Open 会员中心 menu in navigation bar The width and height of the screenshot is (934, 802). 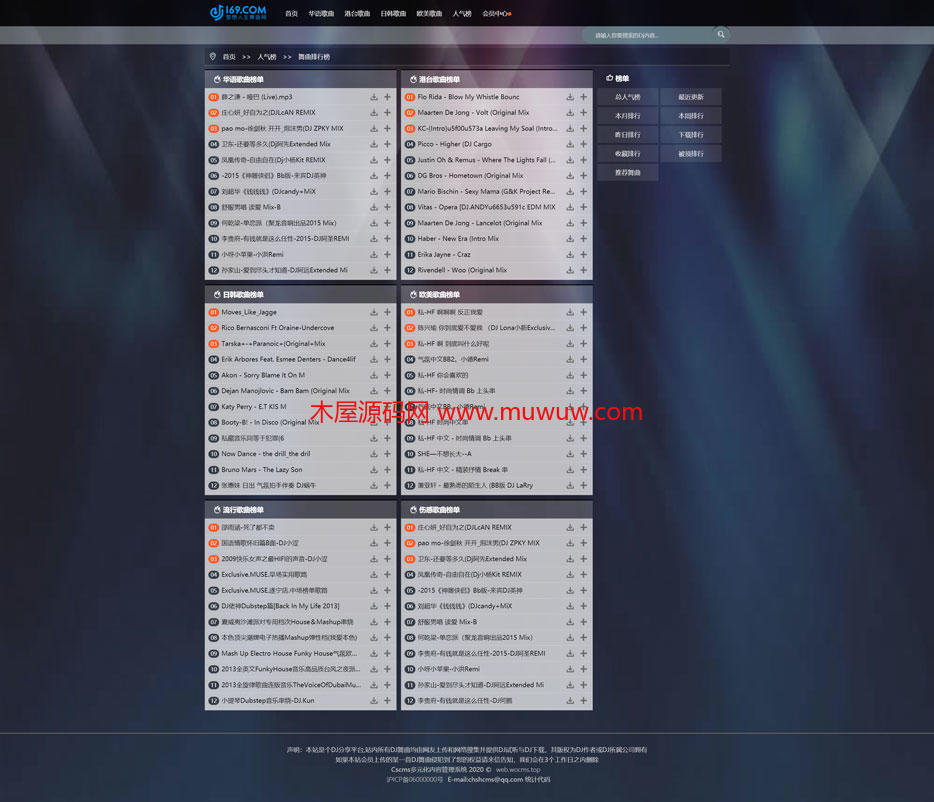495,14
